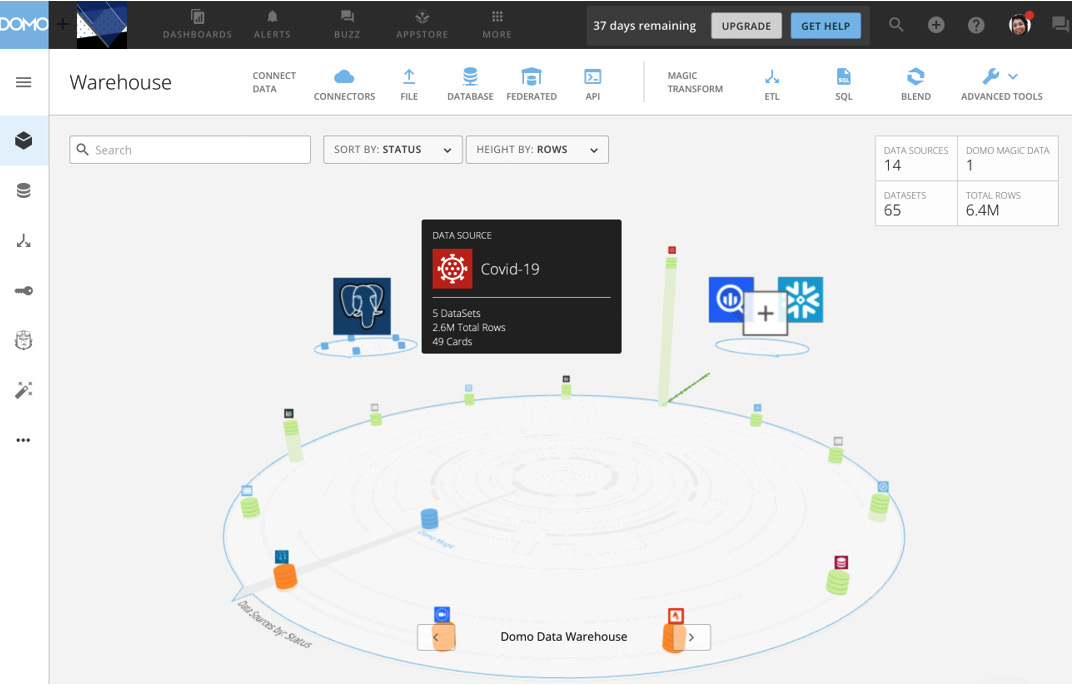The width and height of the screenshot is (1072, 685).
Task: Open the Dashboards menu
Action: pyautogui.click(x=197, y=25)
